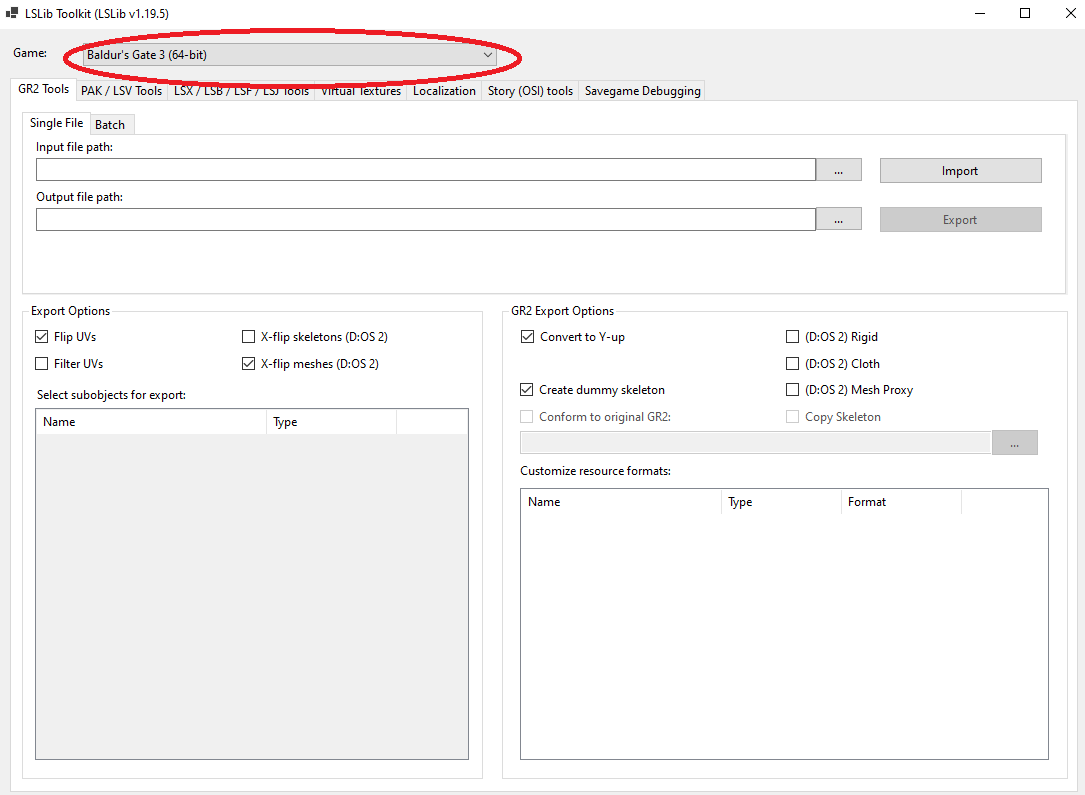The height and width of the screenshot is (795, 1085).
Task: Select the Single File sub-tab
Action: tap(56, 122)
